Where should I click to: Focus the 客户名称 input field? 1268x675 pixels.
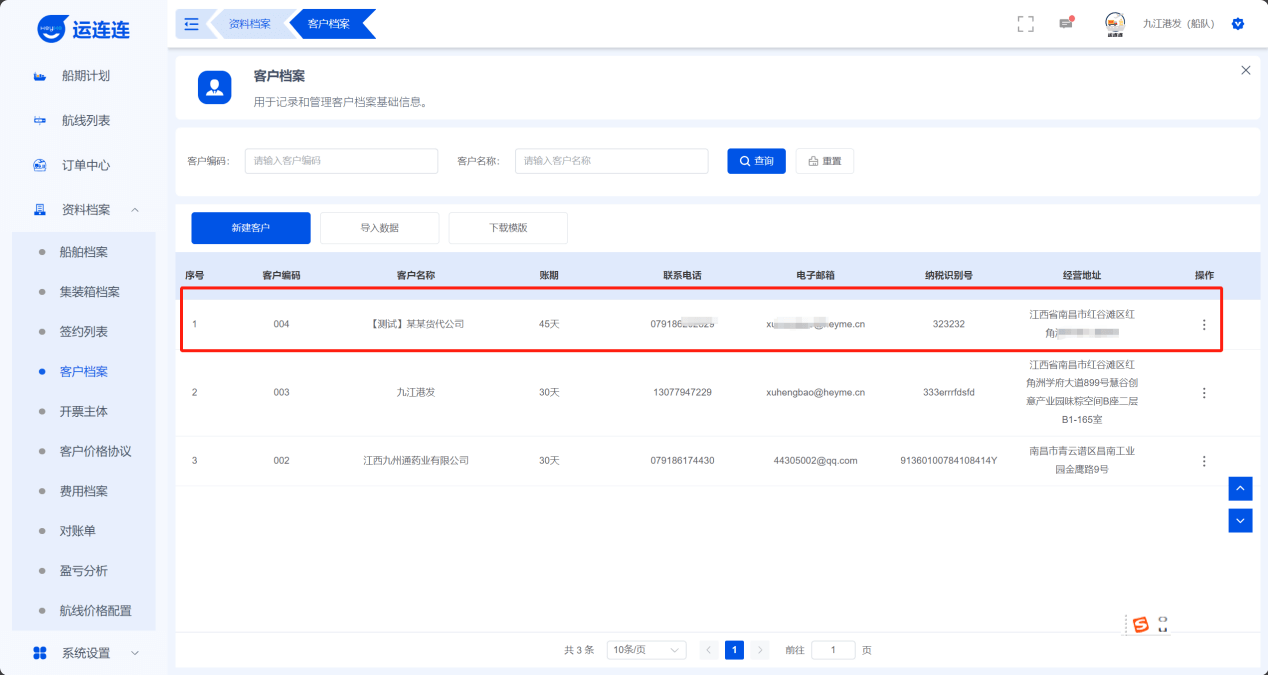611,161
